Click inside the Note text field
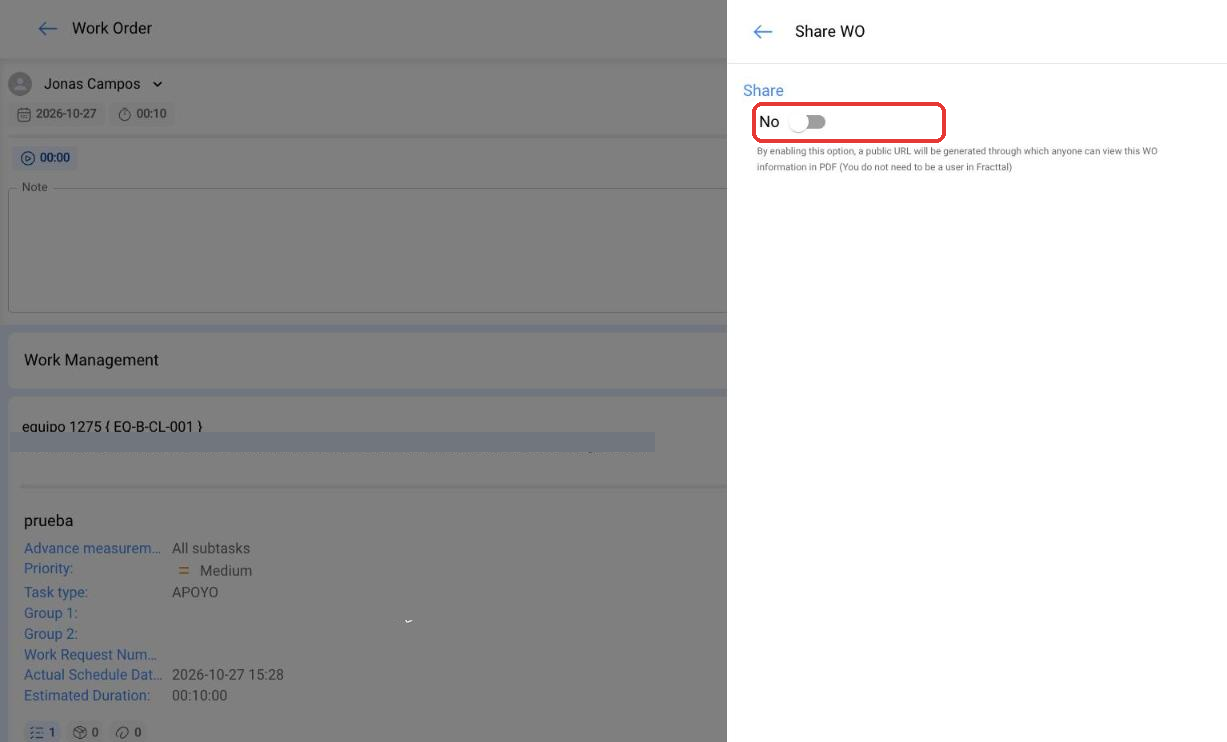 [x=367, y=250]
